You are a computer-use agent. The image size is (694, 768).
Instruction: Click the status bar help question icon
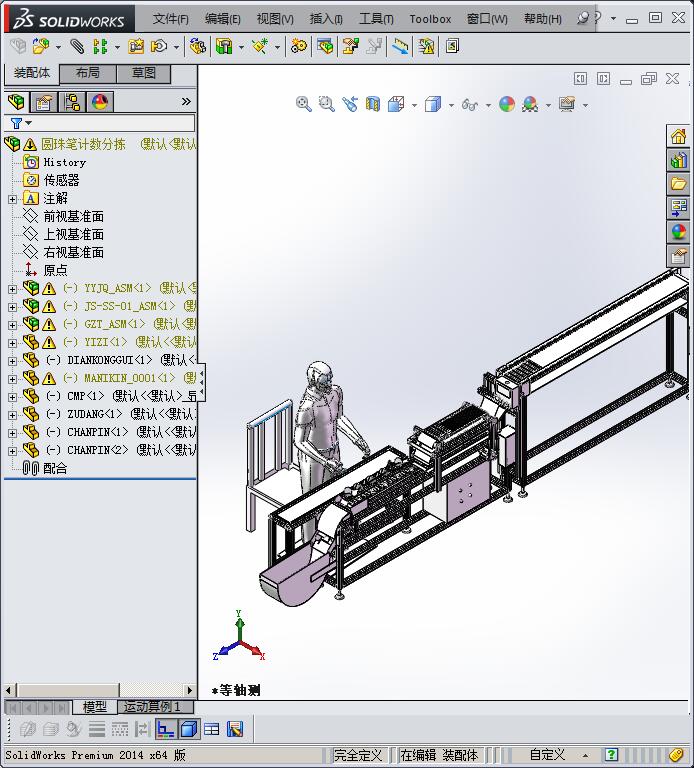[611, 755]
